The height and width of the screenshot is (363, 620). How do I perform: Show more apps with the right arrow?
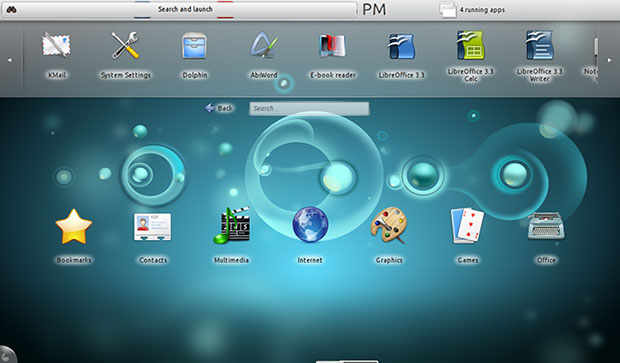[609, 60]
